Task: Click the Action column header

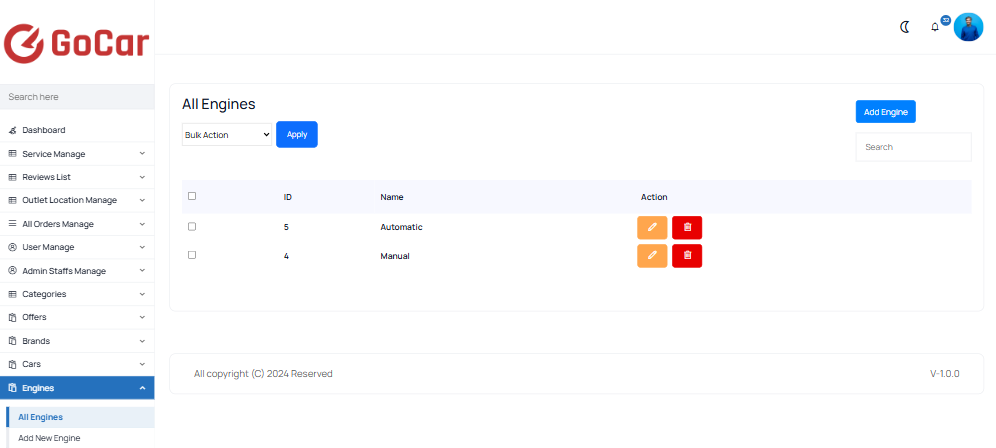Action: pyautogui.click(x=654, y=197)
